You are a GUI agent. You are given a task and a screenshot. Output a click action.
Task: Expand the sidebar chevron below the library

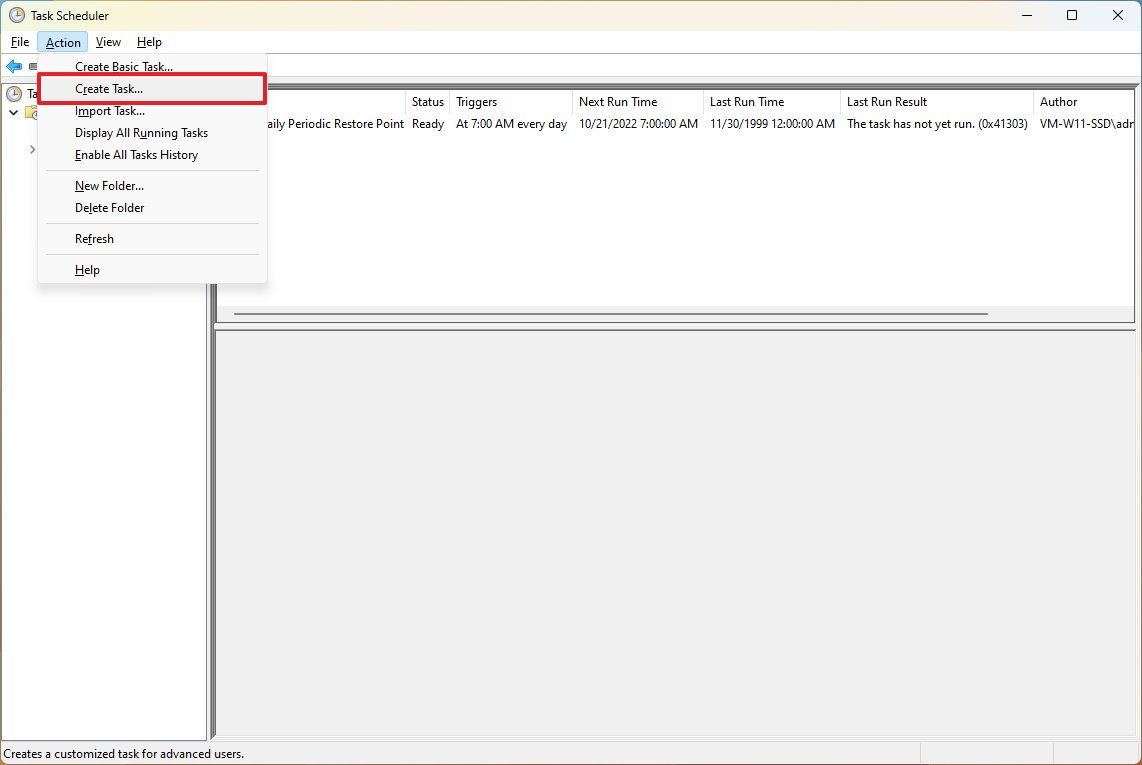tap(32, 148)
